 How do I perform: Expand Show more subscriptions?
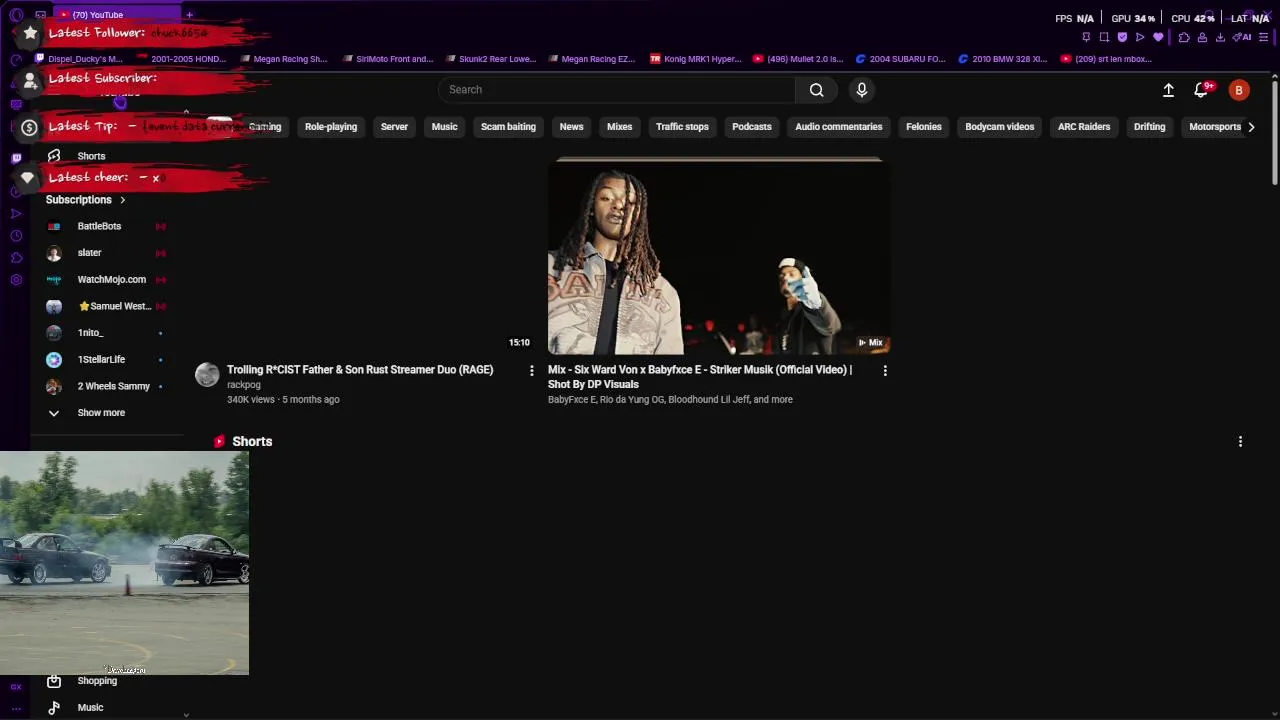101,413
